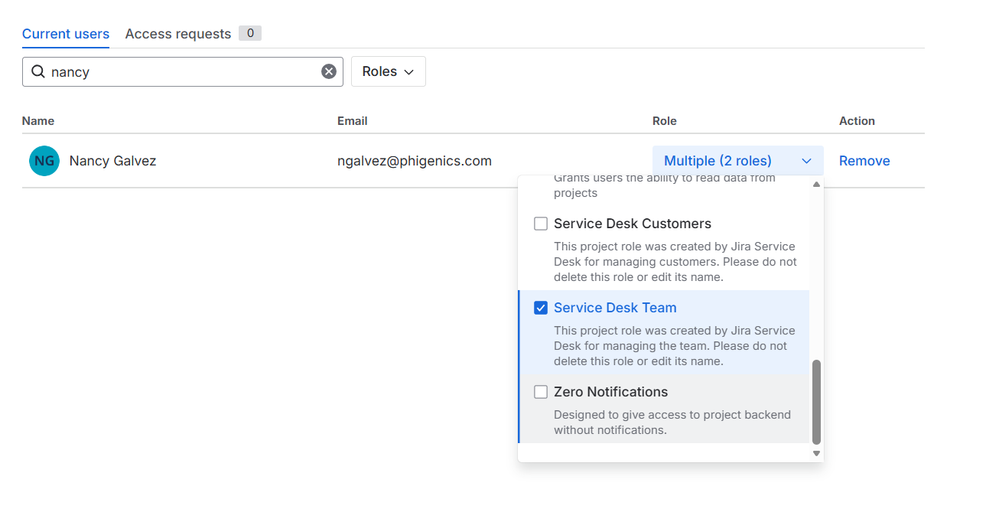Clear the nancy search text
The height and width of the screenshot is (526, 999).
[x=329, y=72]
